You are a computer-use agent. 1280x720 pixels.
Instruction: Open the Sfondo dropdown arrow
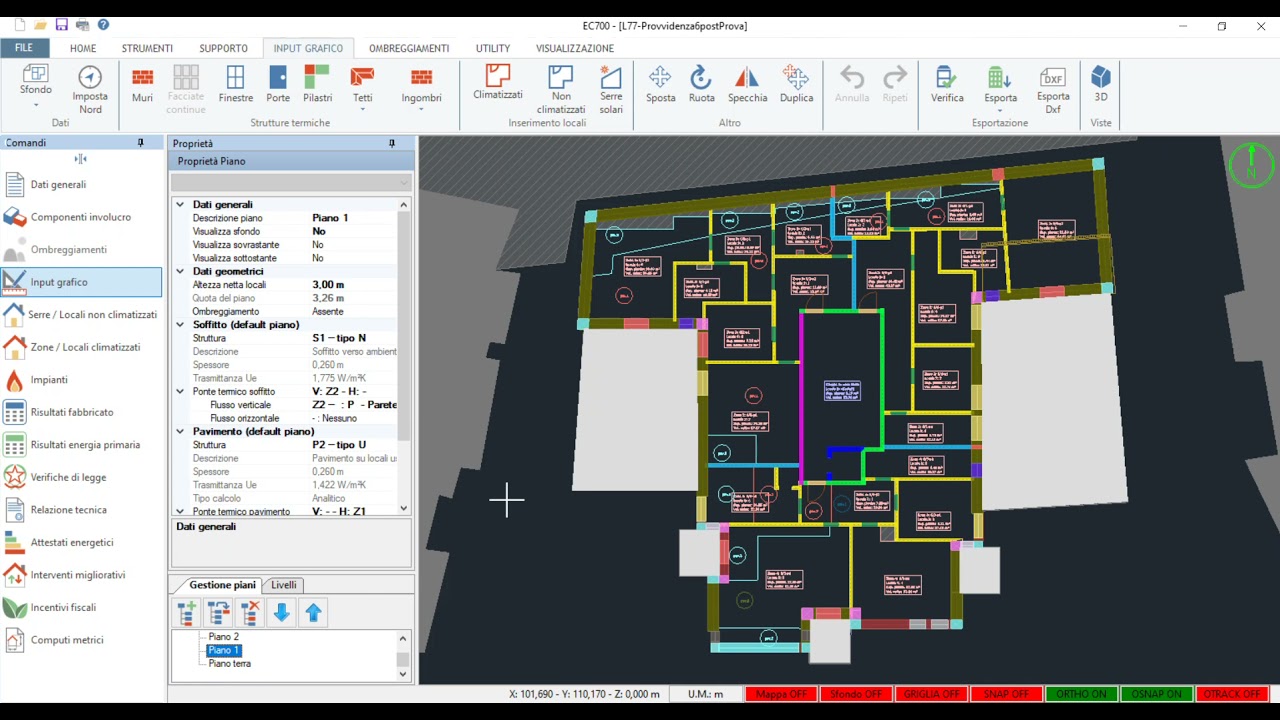click(36, 105)
